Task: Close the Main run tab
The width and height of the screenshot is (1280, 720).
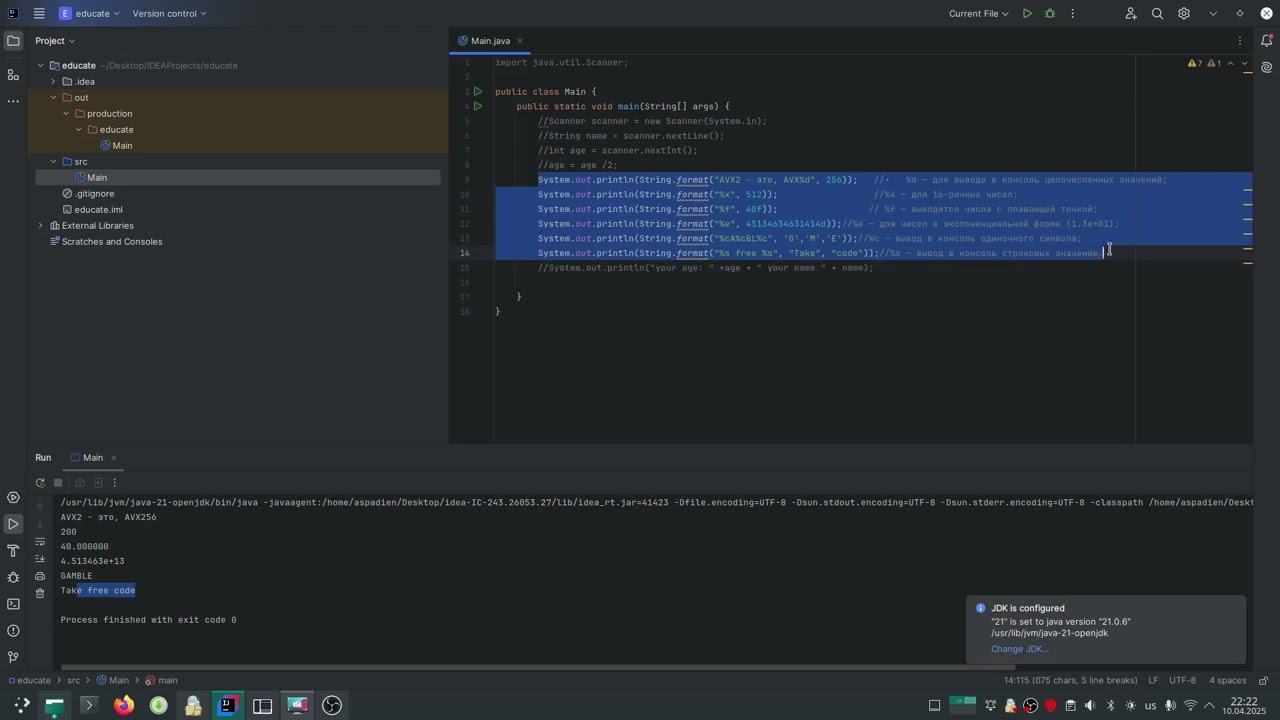Action: click(113, 458)
